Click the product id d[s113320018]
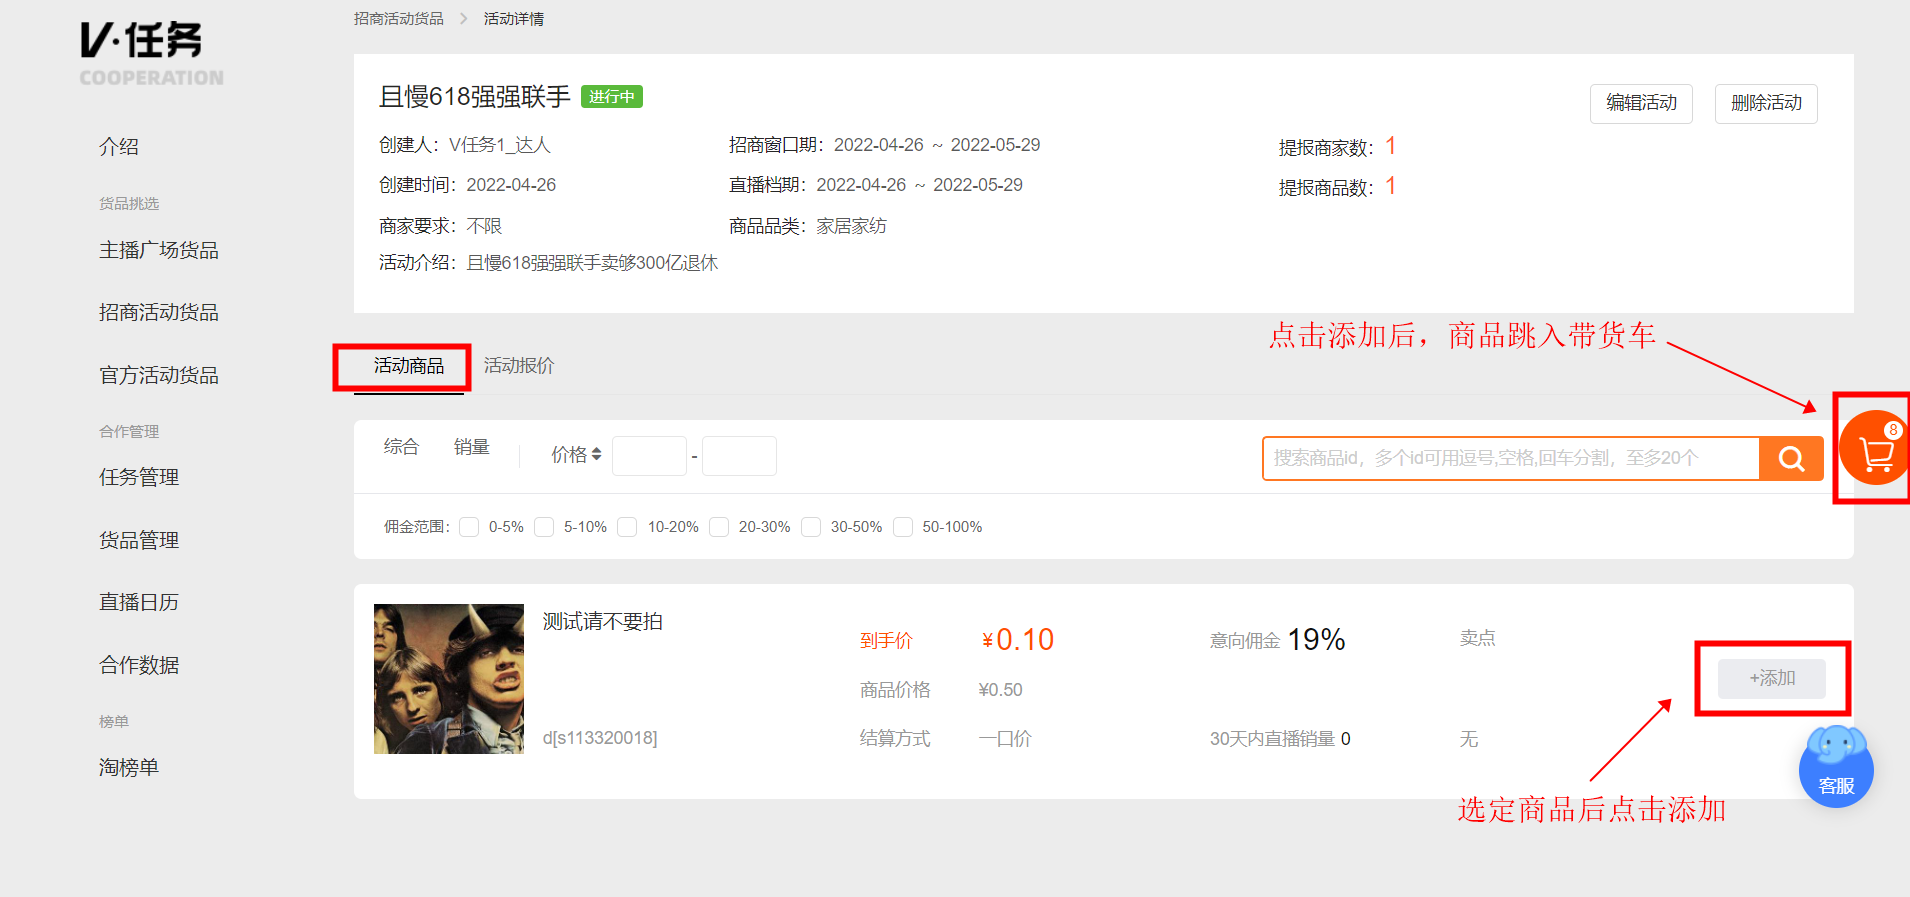The width and height of the screenshot is (1910, 897). coord(600,739)
